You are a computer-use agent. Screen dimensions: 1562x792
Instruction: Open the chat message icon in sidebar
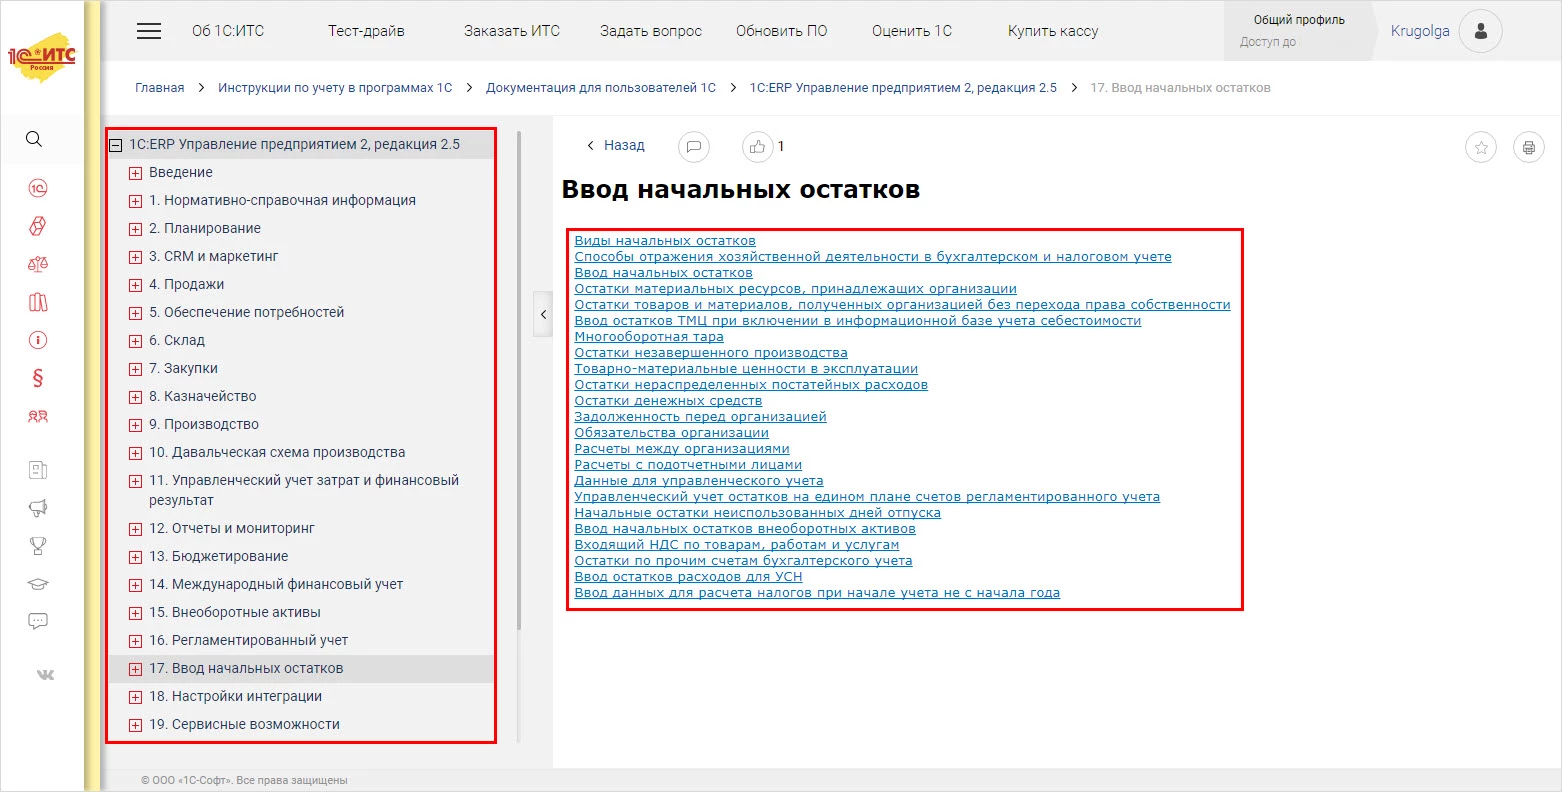pos(38,622)
